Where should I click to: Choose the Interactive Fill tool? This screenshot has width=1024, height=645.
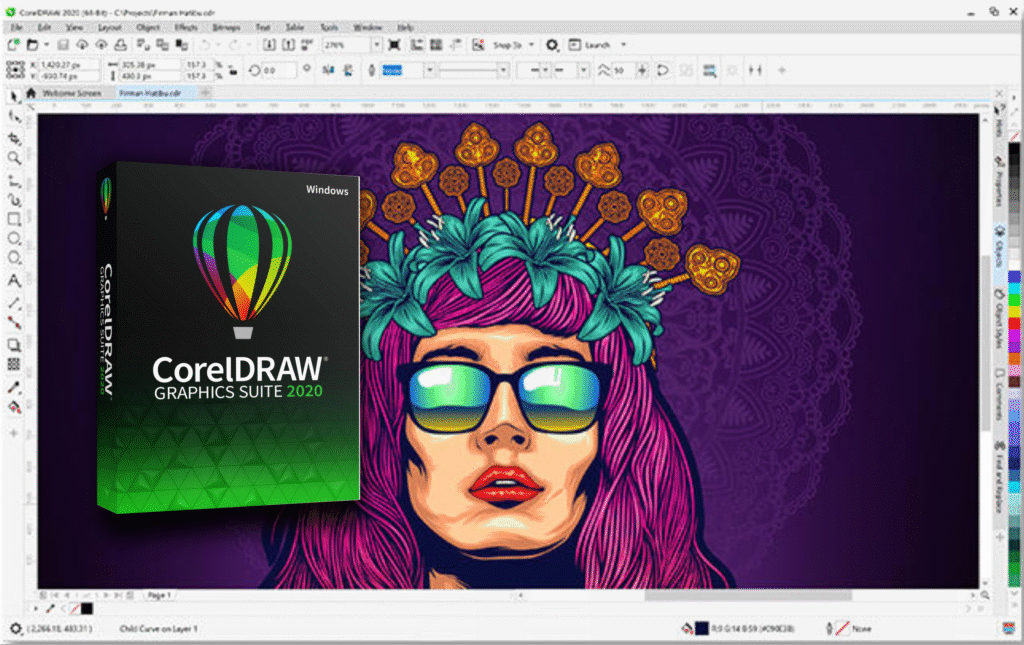14,408
